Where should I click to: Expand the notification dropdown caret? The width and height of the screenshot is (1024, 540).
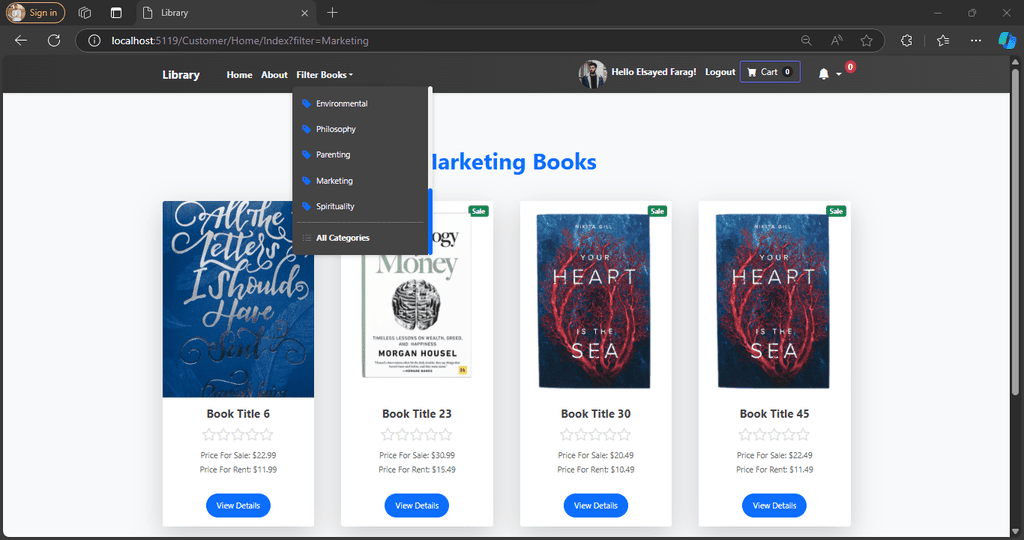point(839,74)
